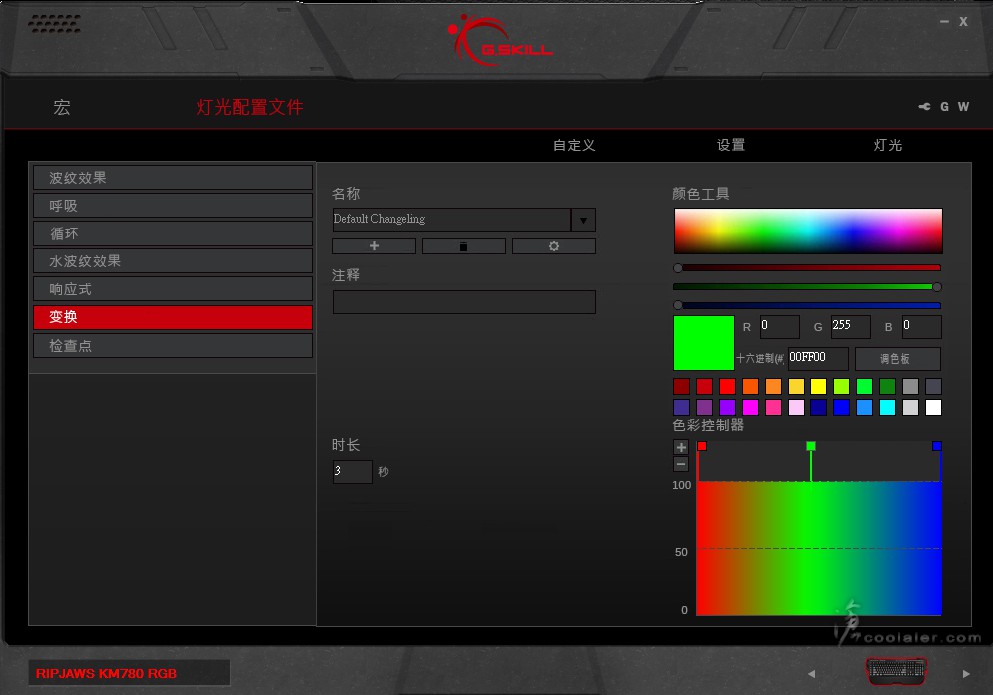This screenshot has width=993, height=695.
Task: Choose the orange swatch
Action: click(750, 386)
